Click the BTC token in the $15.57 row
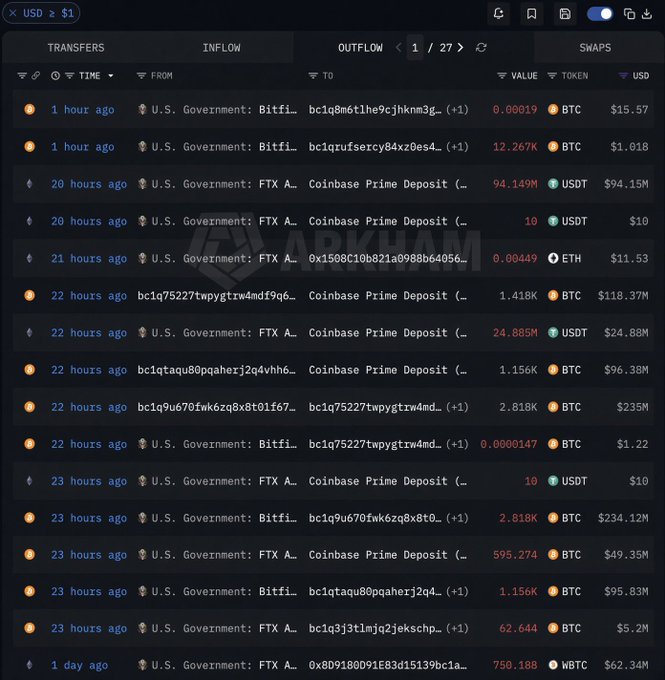 point(564,110)
